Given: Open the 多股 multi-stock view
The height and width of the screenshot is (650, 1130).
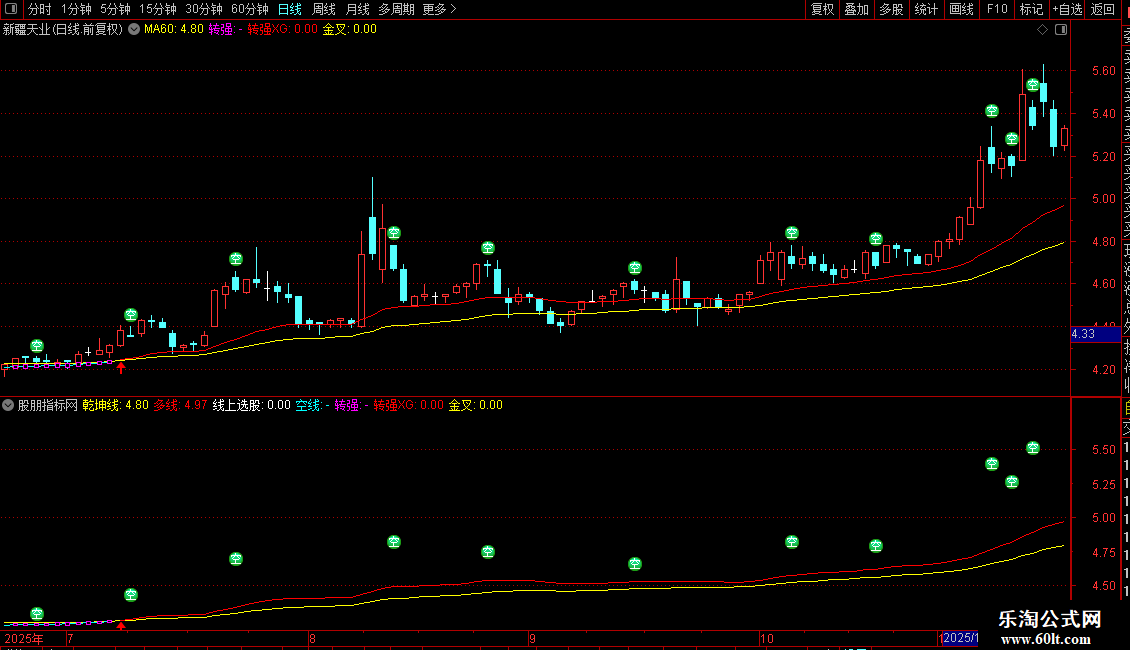Looking at the screenshot, I should click(x=891, y=9).
